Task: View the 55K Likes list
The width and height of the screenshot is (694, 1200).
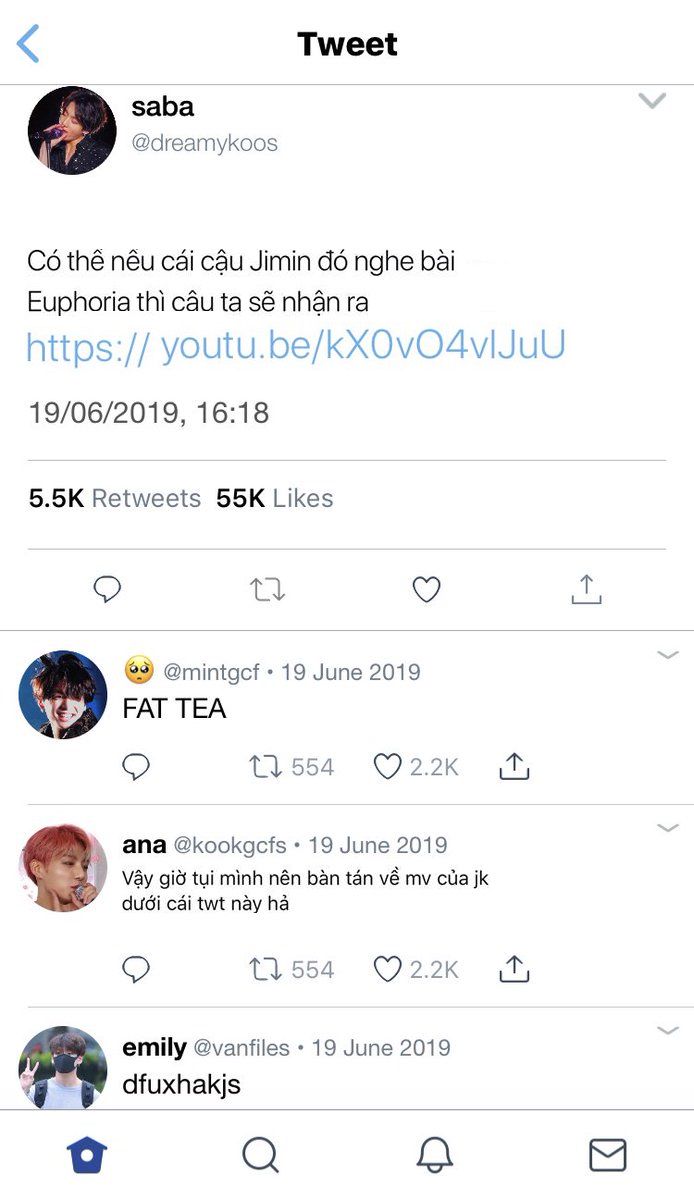Action: [x=275, y=498]
